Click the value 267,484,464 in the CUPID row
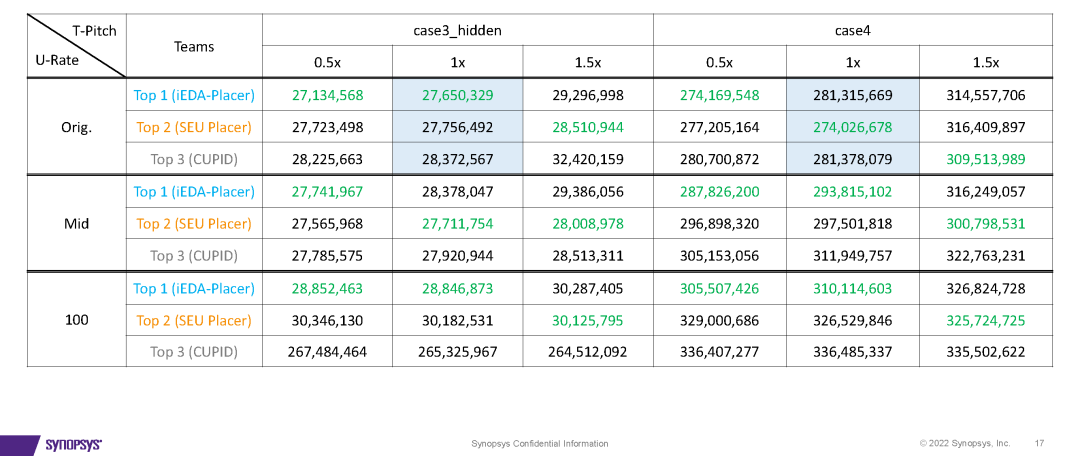 [327, 352]
